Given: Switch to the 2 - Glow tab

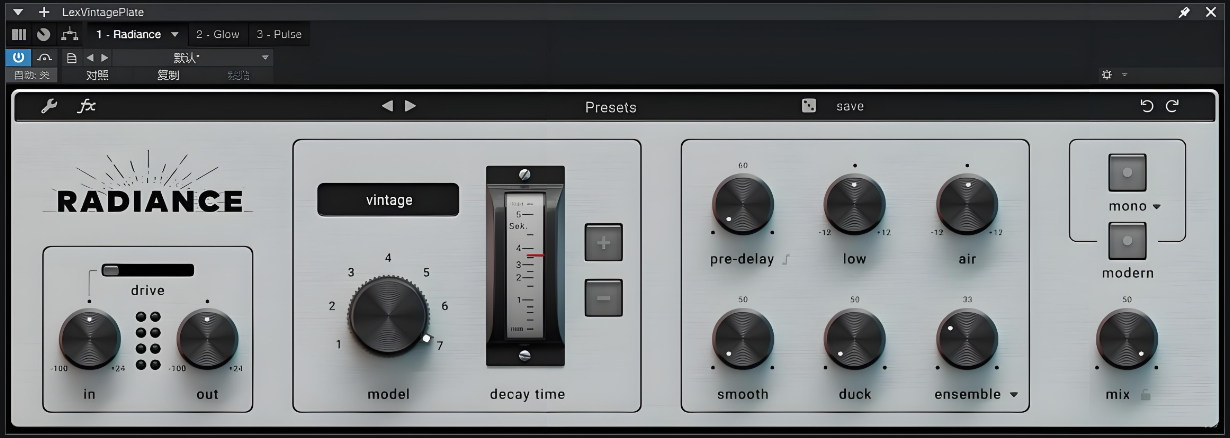Looking at the screenshot, I should coord(217,34).
